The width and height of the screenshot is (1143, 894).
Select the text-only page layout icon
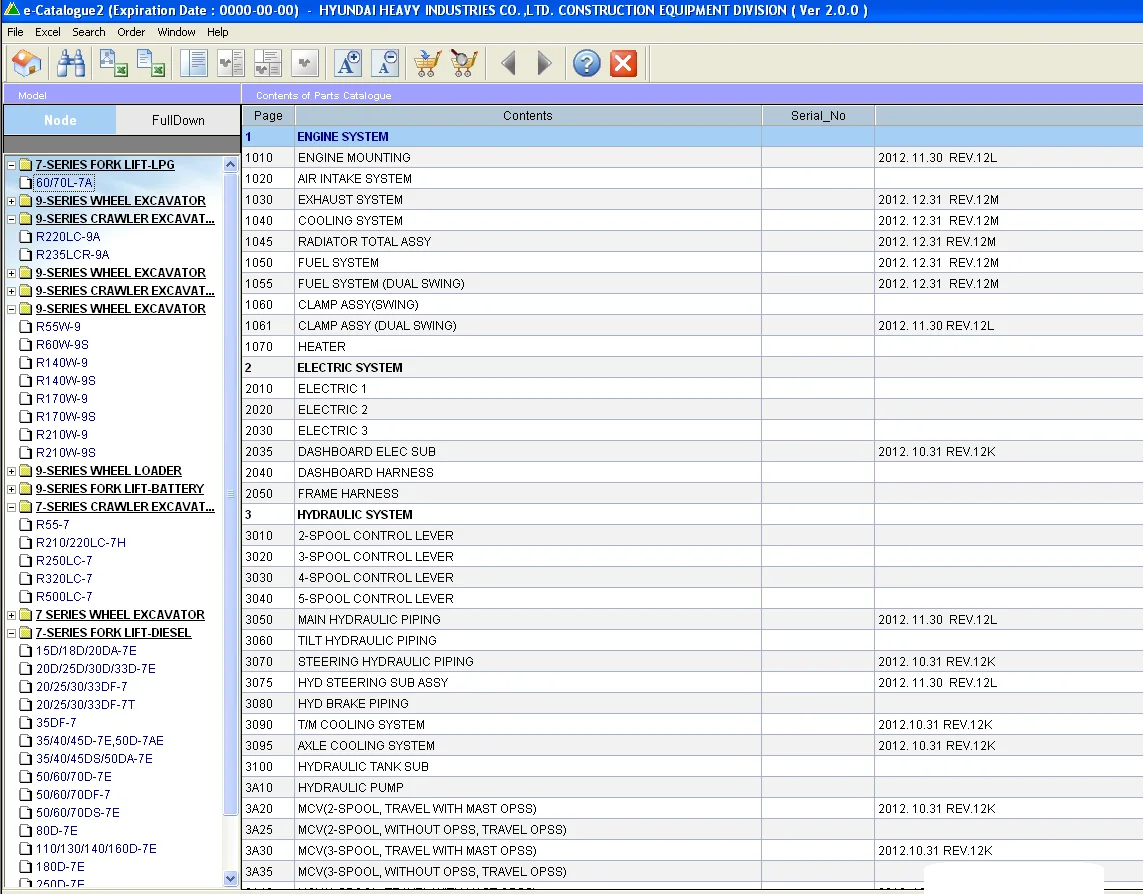click(193, 64)
